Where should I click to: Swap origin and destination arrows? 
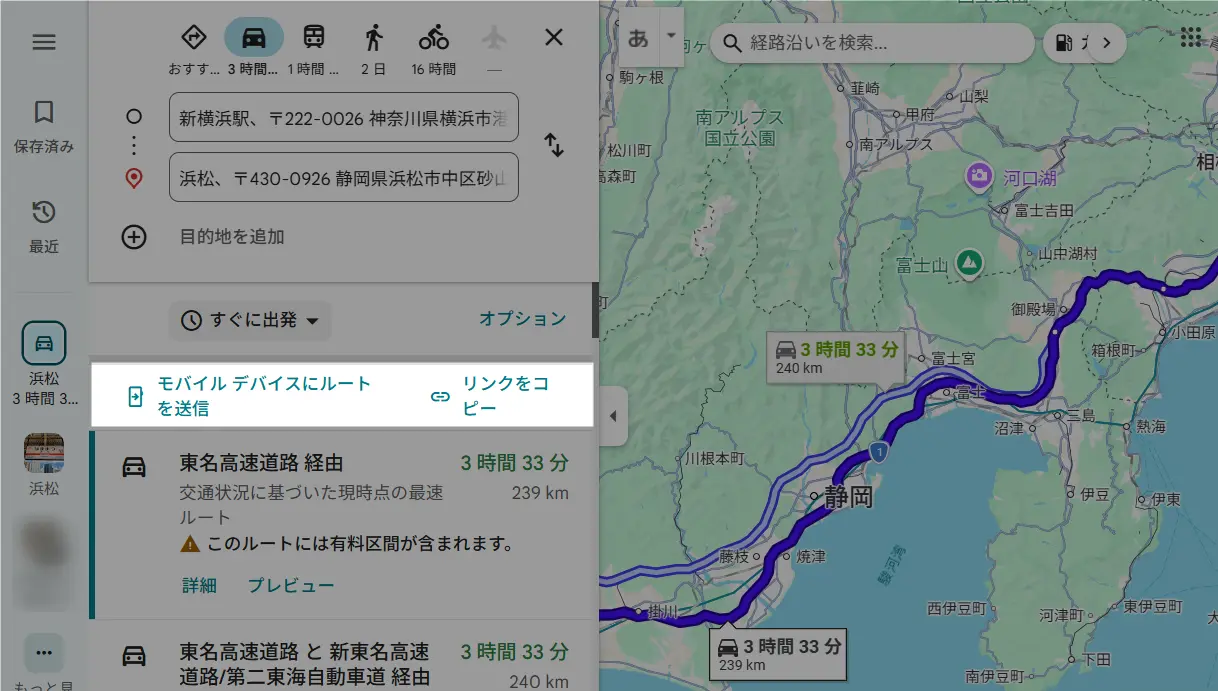point(554,145)
